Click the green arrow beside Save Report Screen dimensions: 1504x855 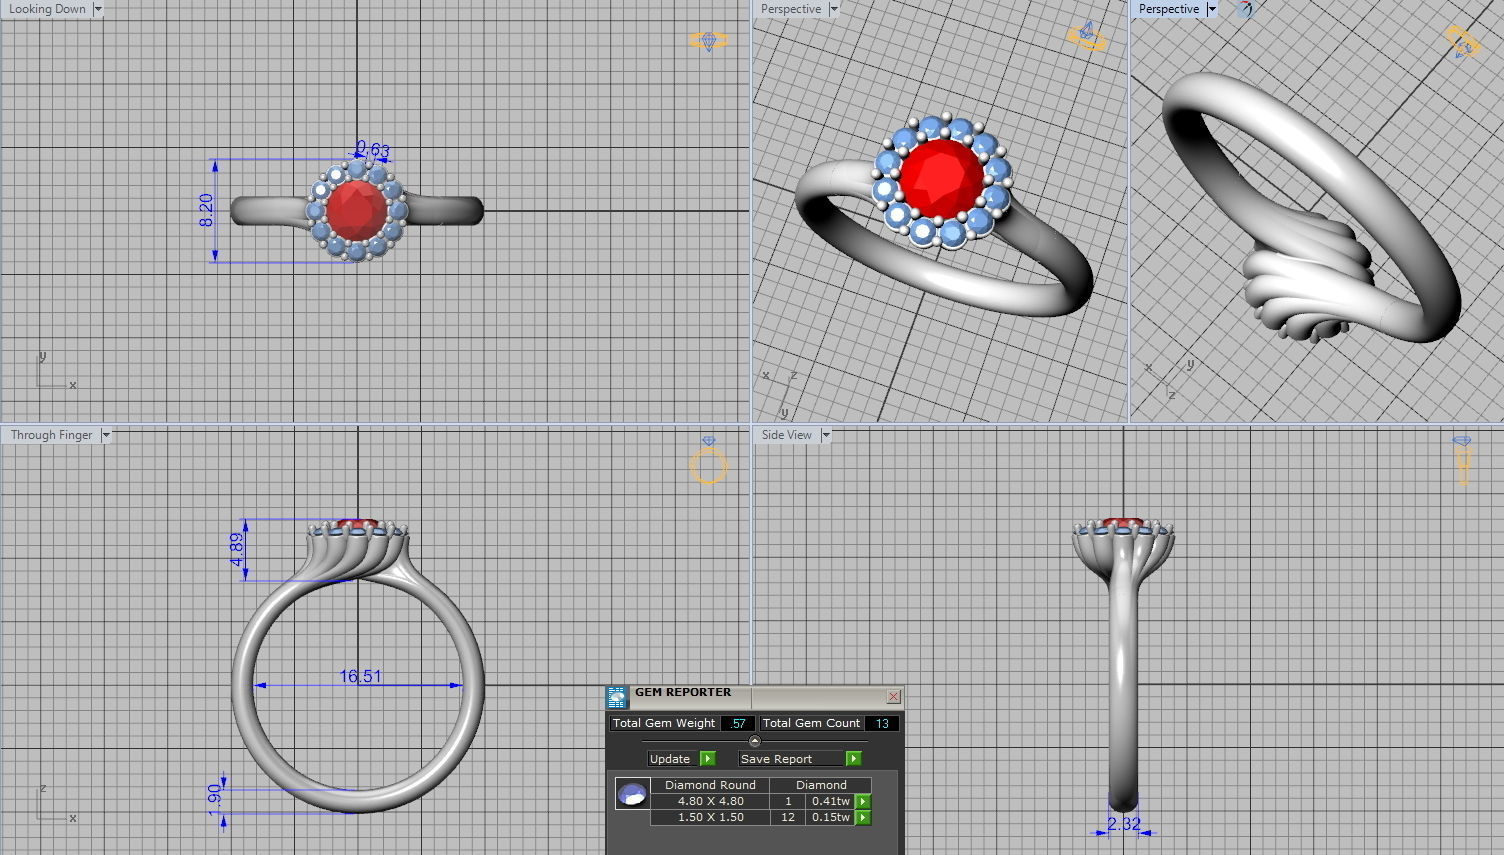(x=853, y=759)
